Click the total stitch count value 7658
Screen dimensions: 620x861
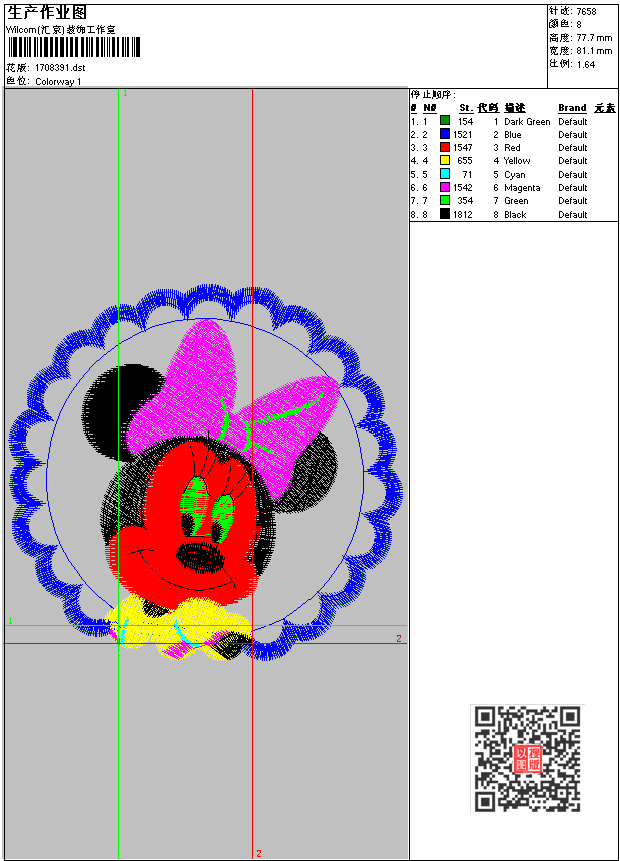(x=587, y=12)
